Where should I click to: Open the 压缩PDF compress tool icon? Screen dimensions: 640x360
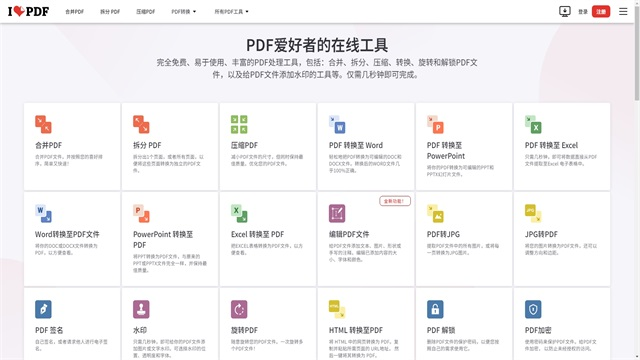(x=239, y=124)
